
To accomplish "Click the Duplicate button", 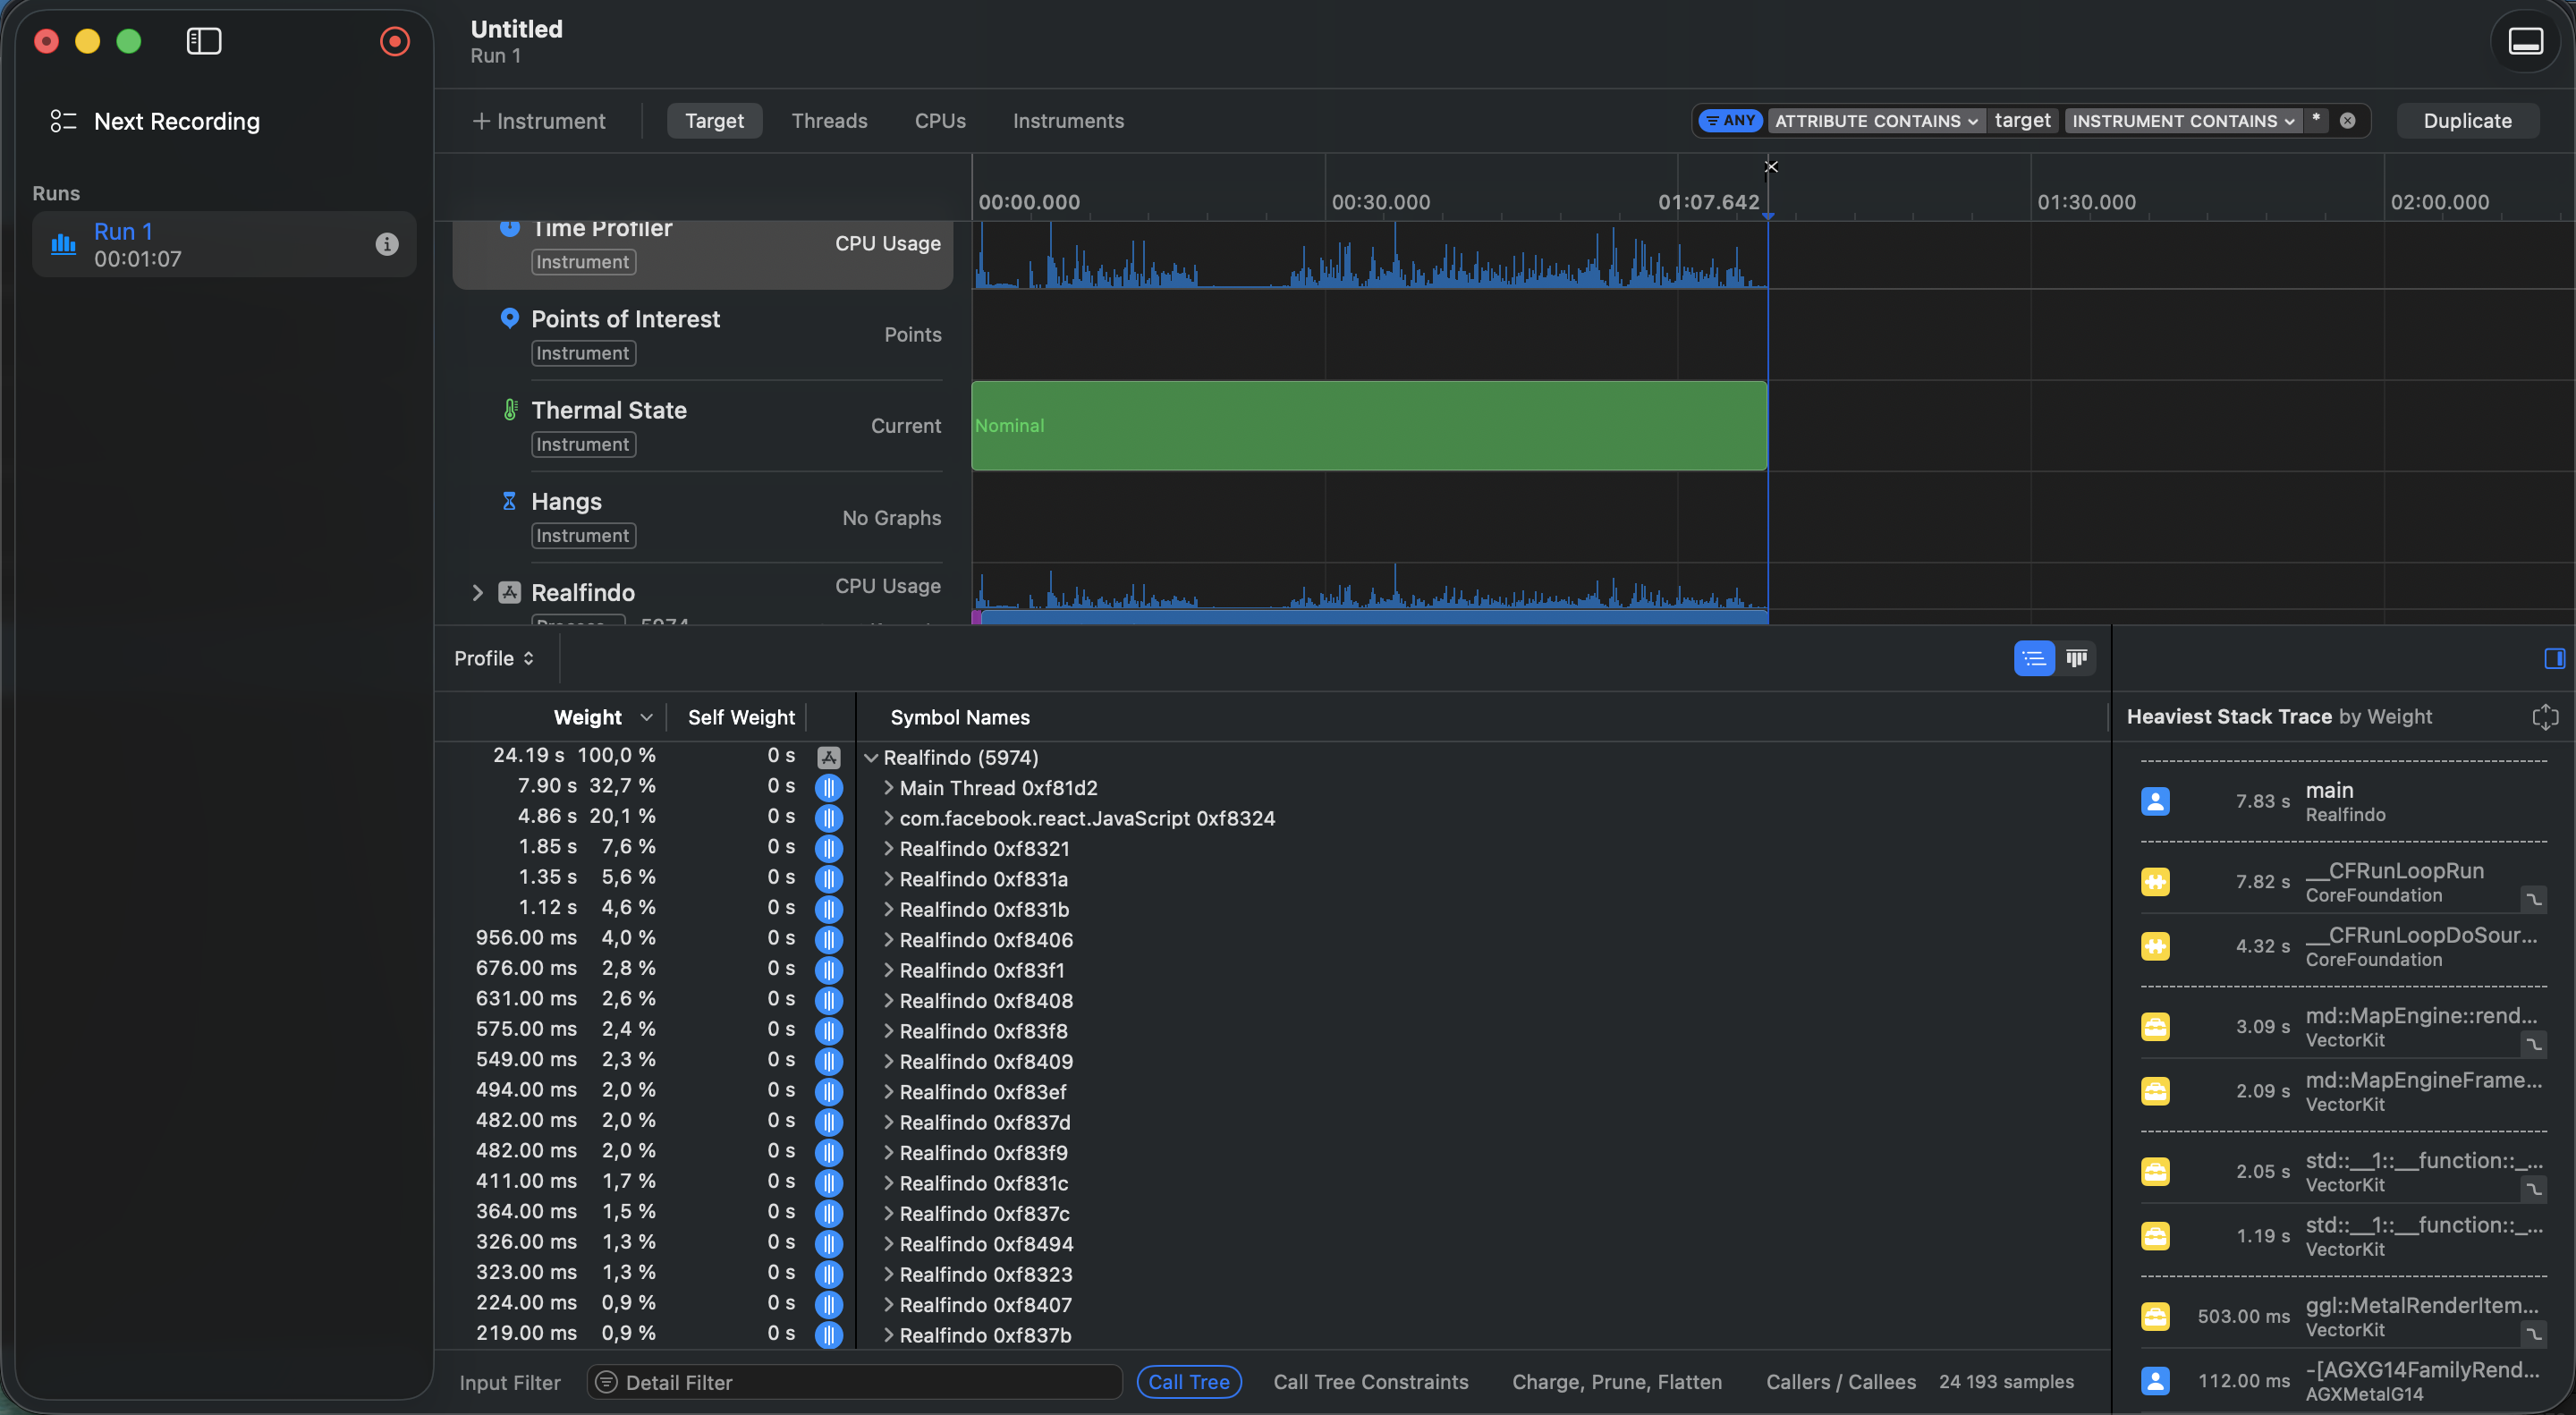I will [2466, 121].
